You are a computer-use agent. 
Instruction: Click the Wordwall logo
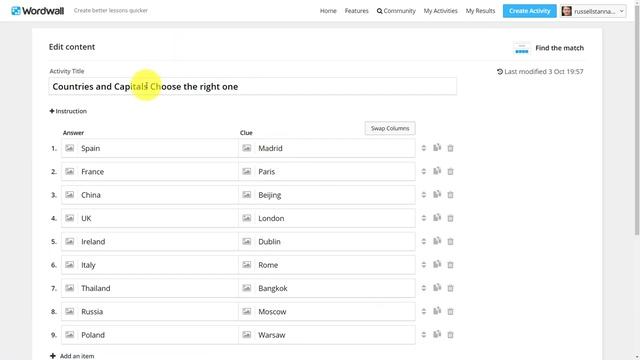point(37,11)
